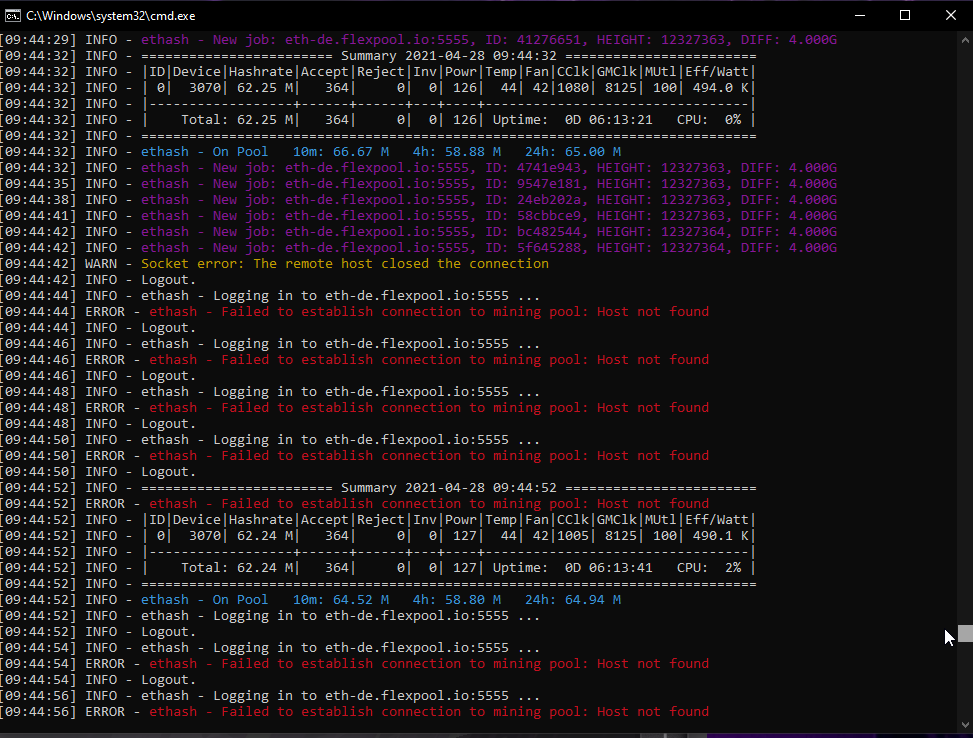The width and height of the screenshot is (973, 738).
Task: Click job ID '4741e943'
Action: tap(549, 168)
